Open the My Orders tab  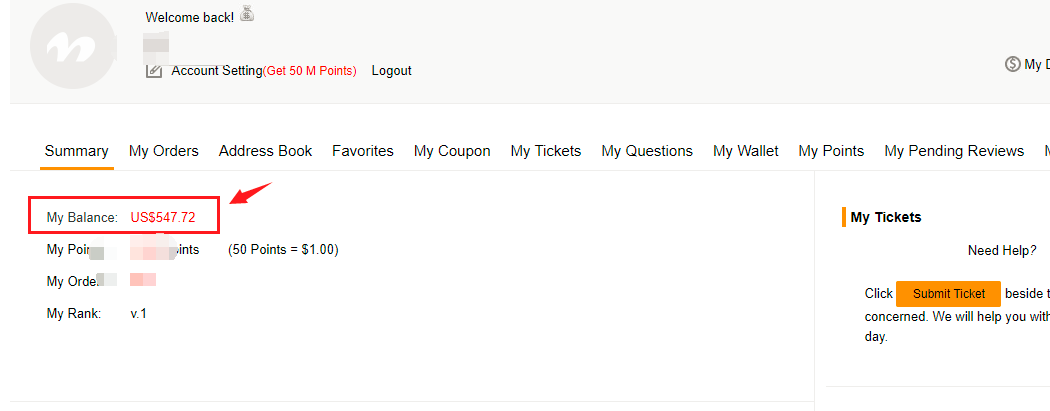tap(163, 151)
